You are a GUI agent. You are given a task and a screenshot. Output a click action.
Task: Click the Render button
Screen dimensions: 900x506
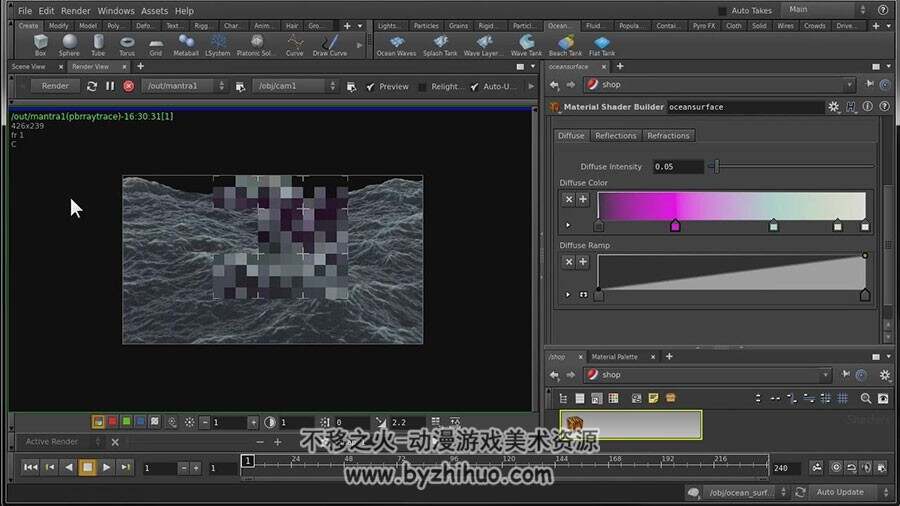[55, 86]
